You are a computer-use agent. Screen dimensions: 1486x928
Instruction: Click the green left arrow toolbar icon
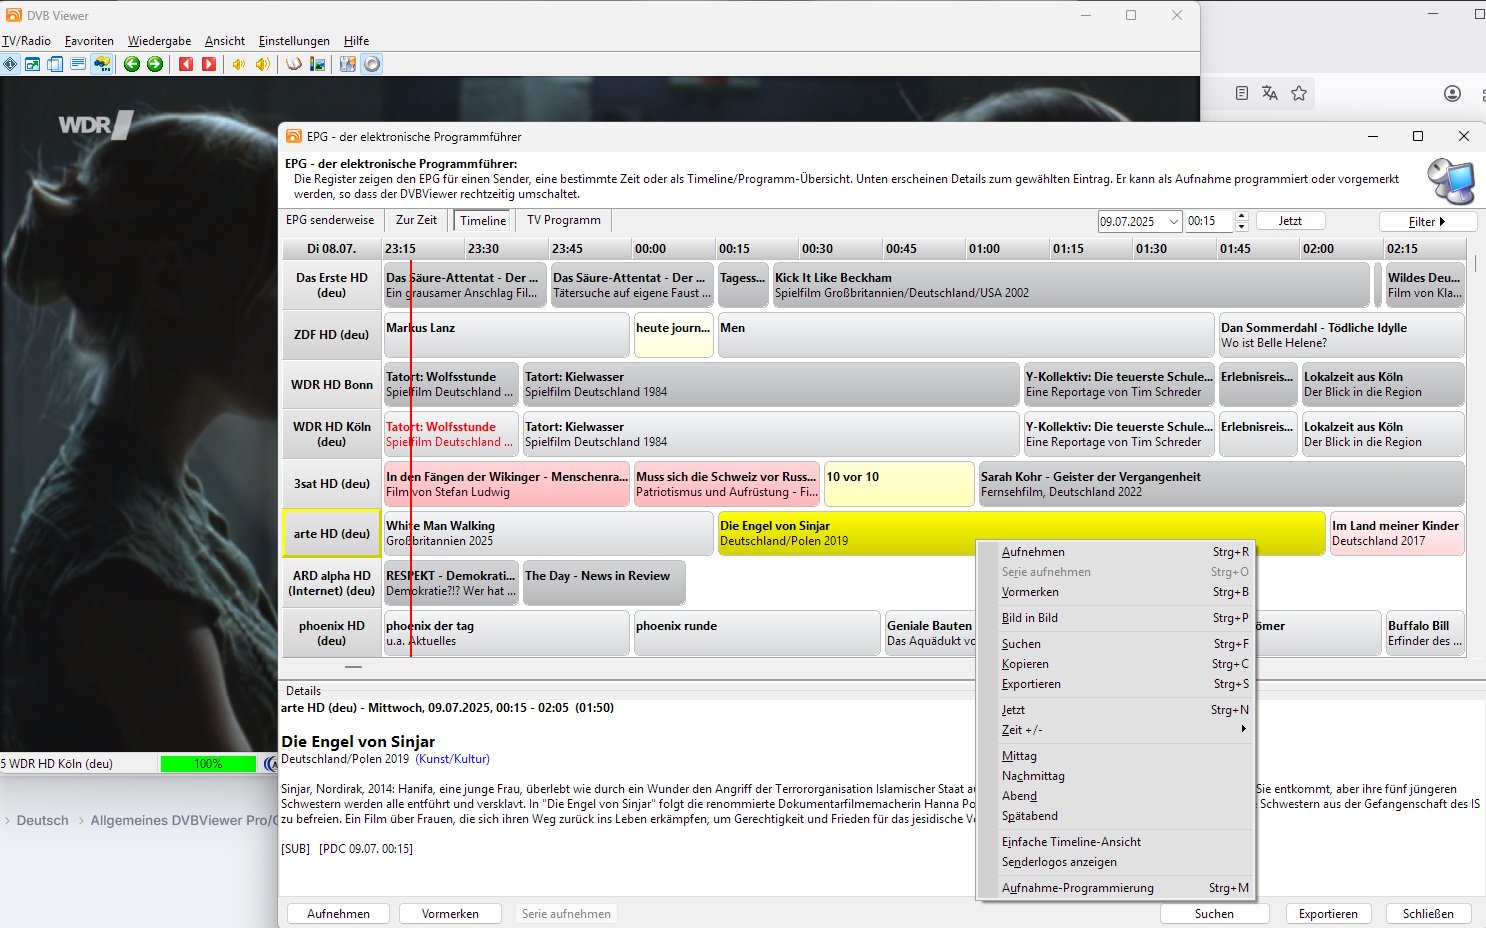(x=132, y=64)
